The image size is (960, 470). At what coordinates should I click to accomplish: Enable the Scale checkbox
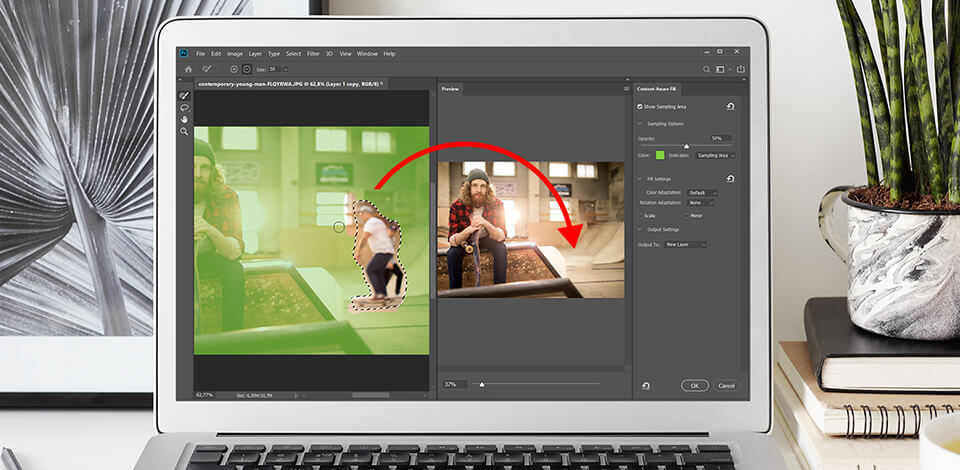click(640, 215)
